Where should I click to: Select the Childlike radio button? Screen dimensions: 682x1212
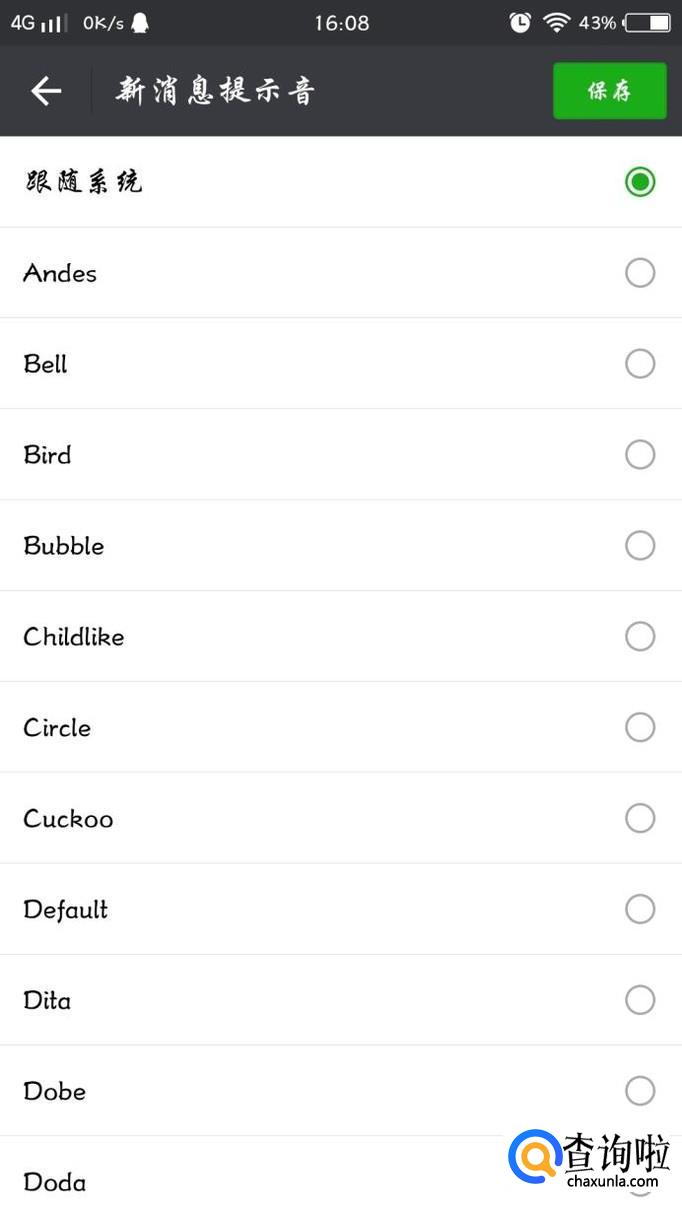pyautogui.click(x=640, y=636)
